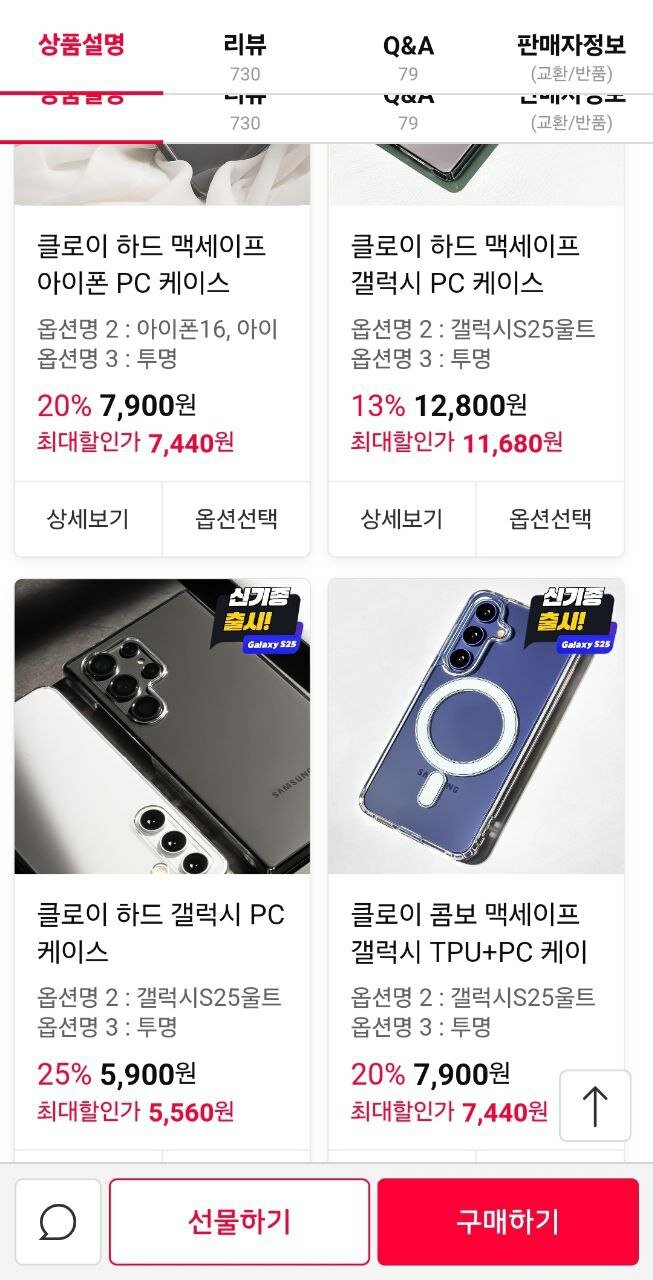Tap the 클로이 하드 갤럭시 PC 케이스 title
Screen dimensions: 653x1280
coord(161,933)
